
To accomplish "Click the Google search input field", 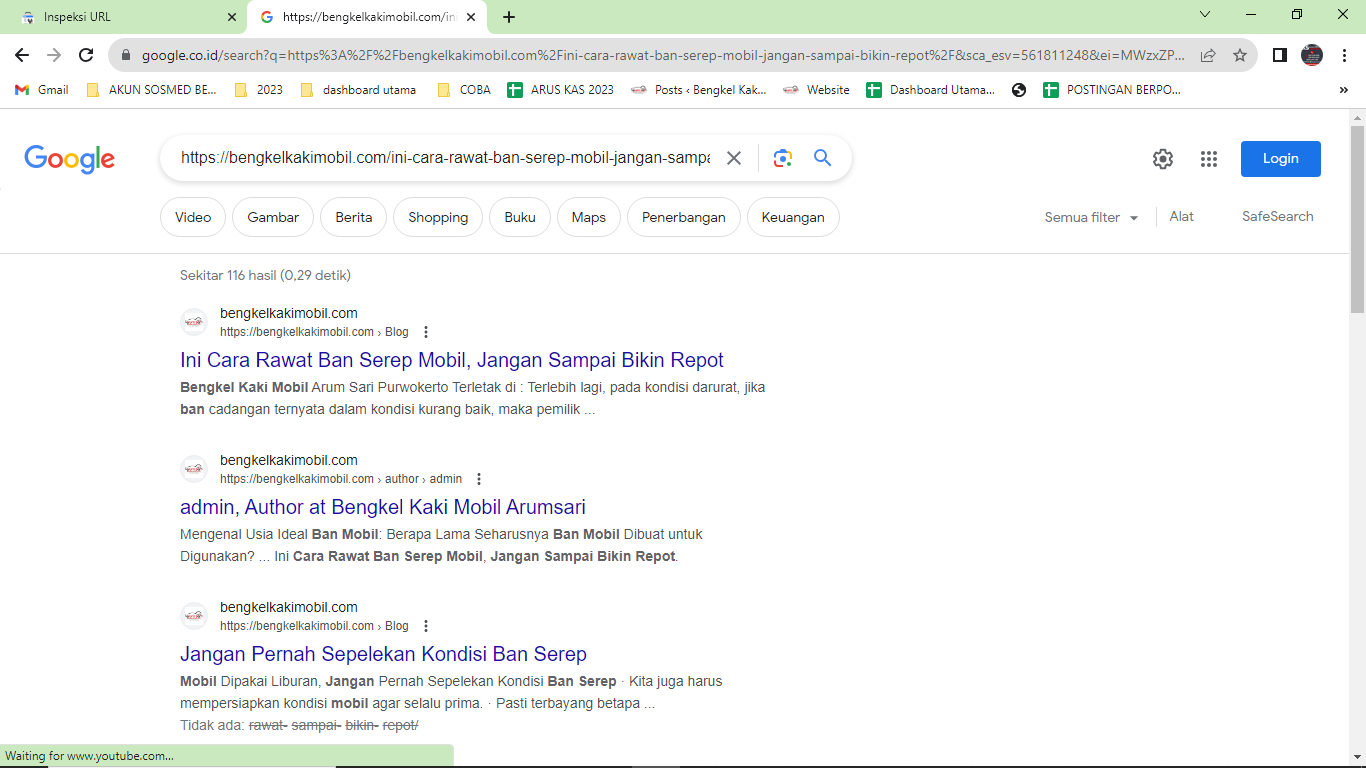I will click(x=446, y=158).
